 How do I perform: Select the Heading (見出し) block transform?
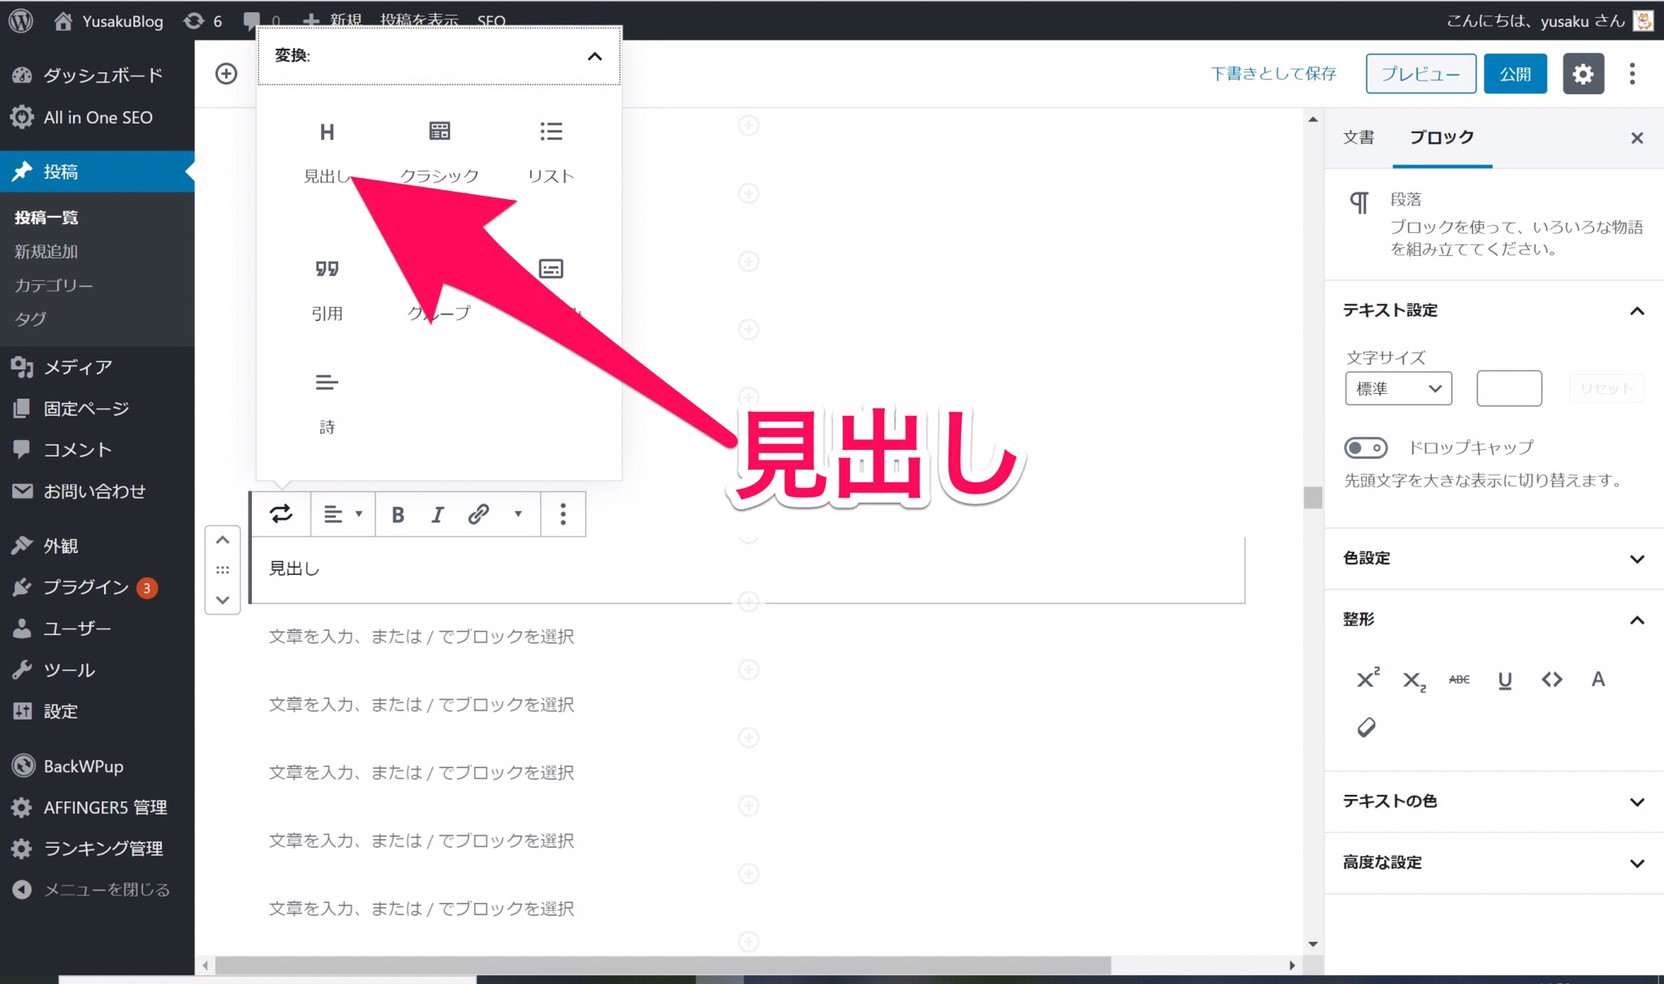pos(327,150)
